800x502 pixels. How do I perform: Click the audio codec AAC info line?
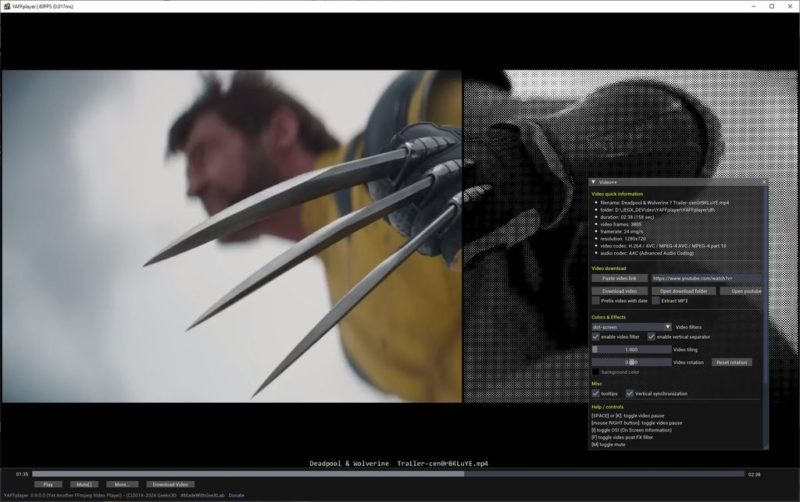646,253
